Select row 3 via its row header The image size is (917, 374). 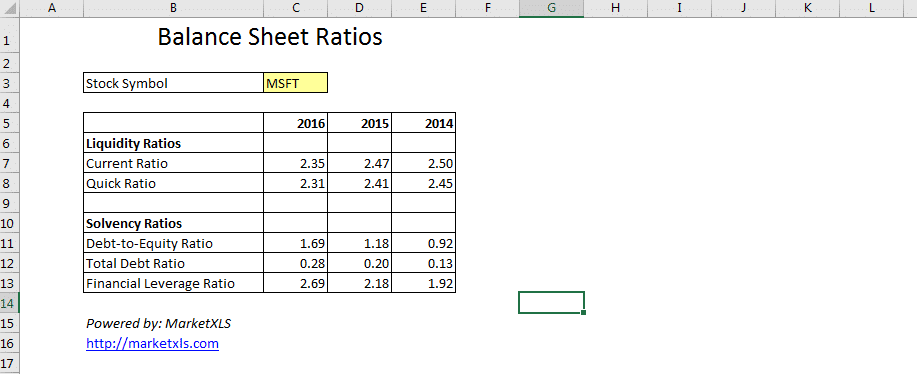9,83
